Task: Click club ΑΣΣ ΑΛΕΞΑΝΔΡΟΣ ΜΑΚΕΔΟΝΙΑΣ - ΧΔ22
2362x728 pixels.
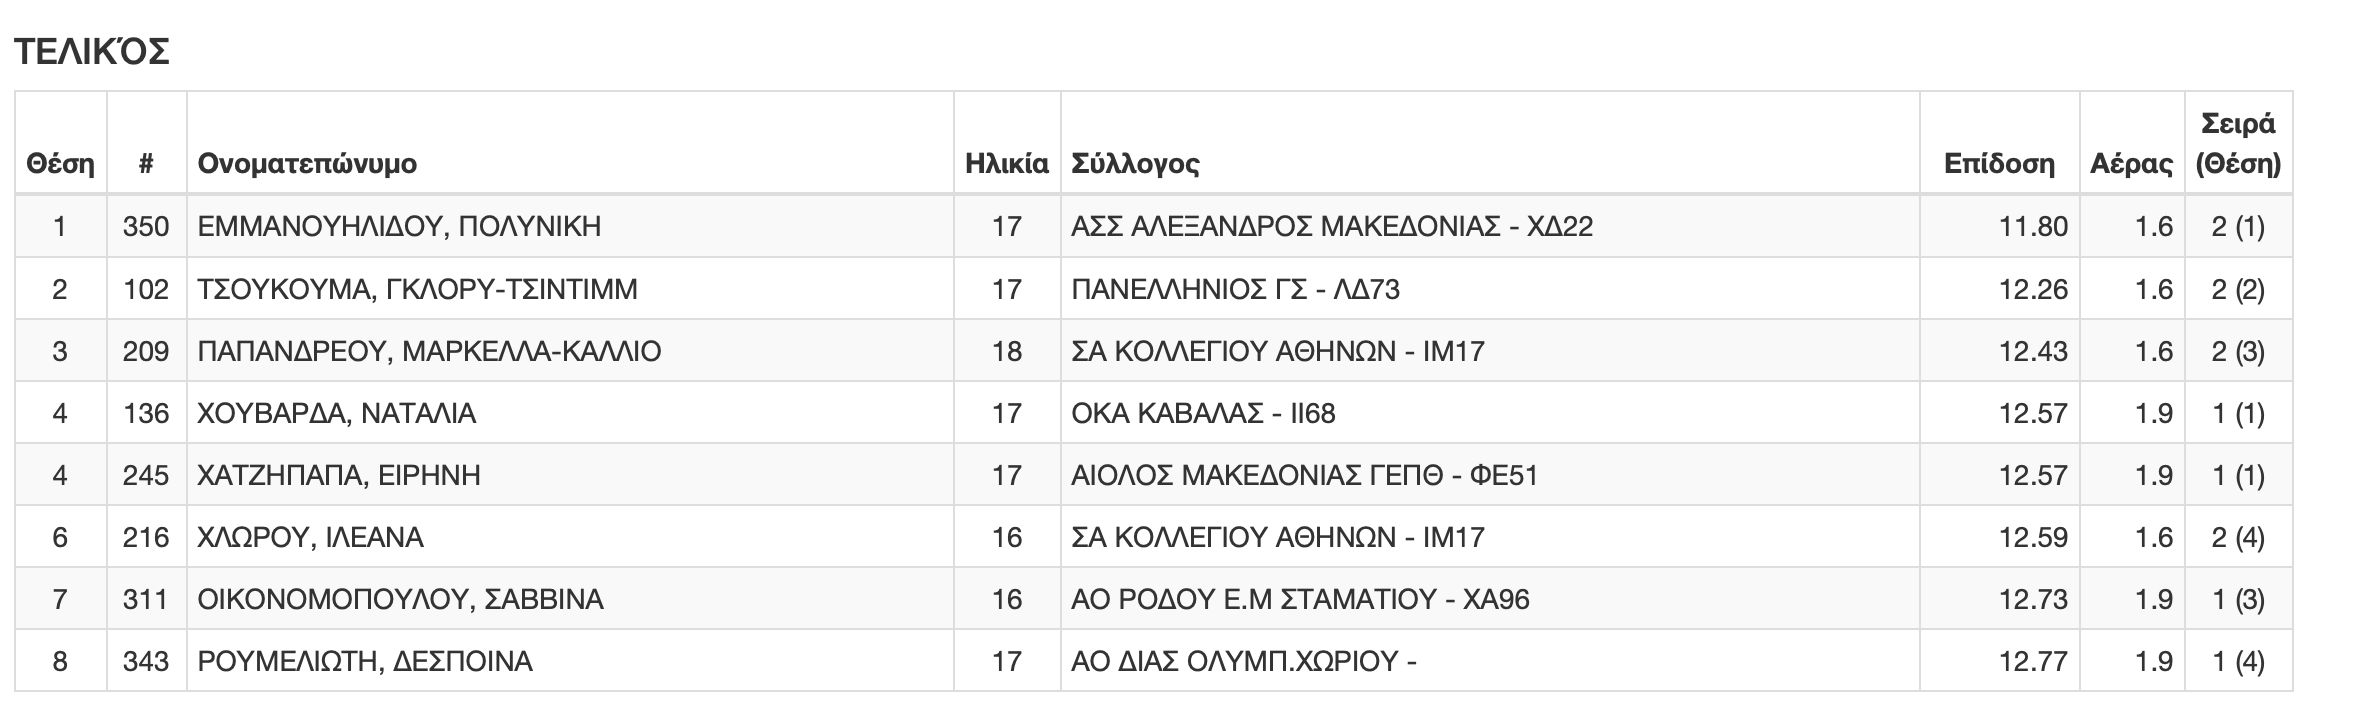Action: (1332, 226)
